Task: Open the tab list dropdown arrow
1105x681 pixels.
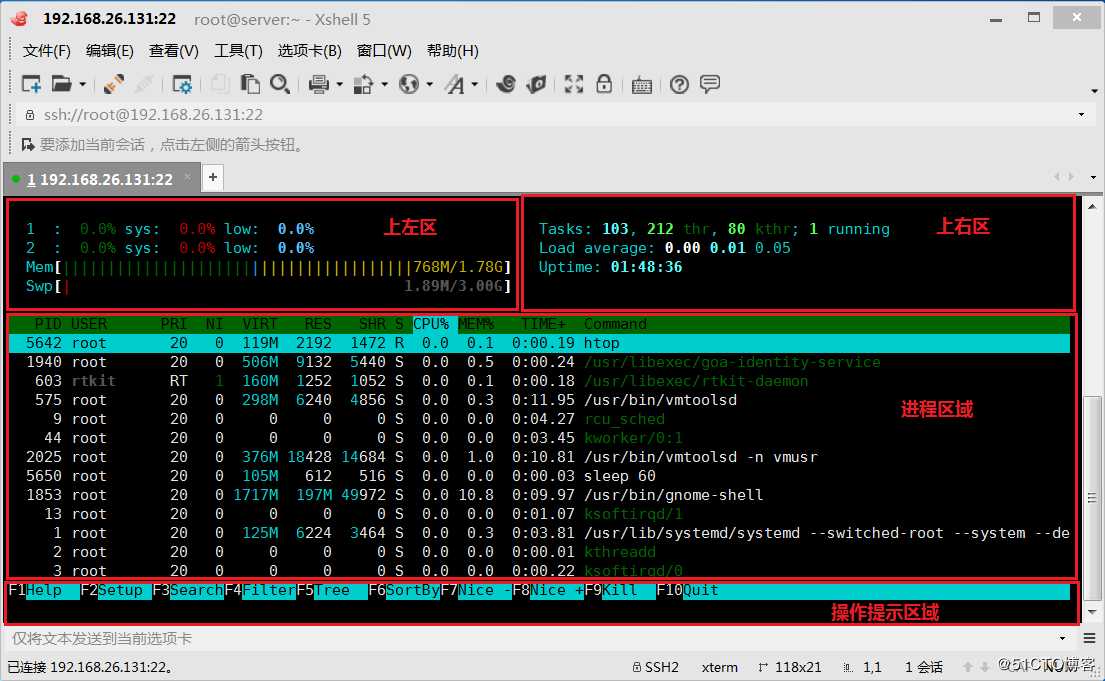Action: click(x=1093, y=178)
